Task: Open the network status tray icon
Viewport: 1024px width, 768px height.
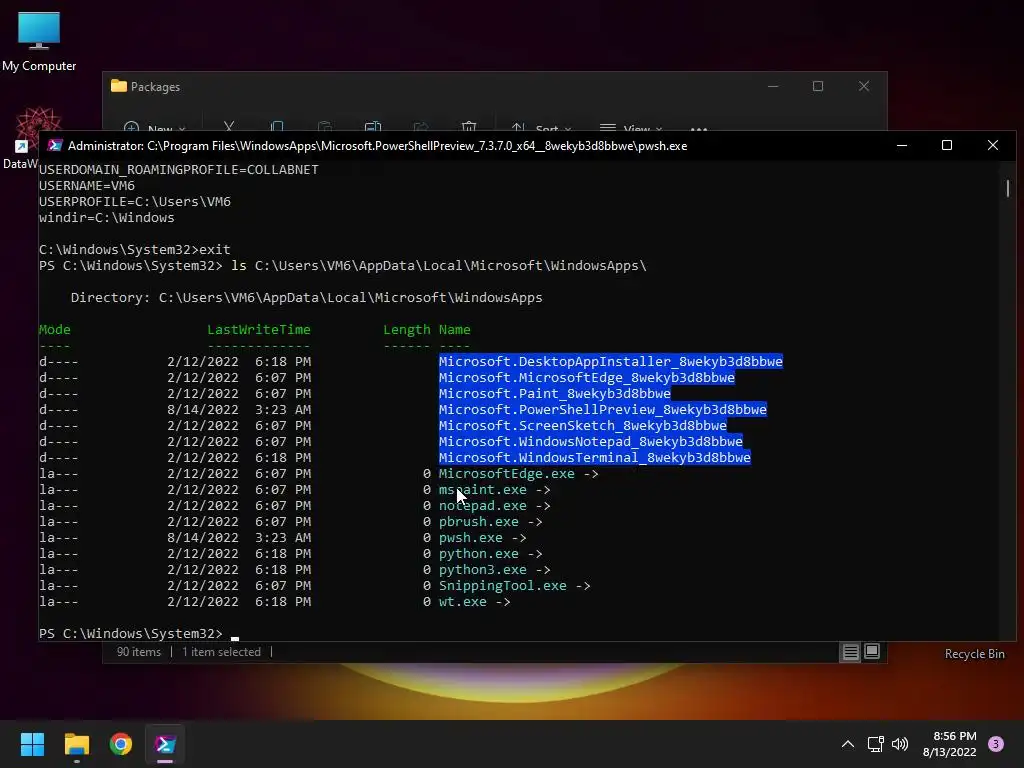Action: (x=875, y=744)
